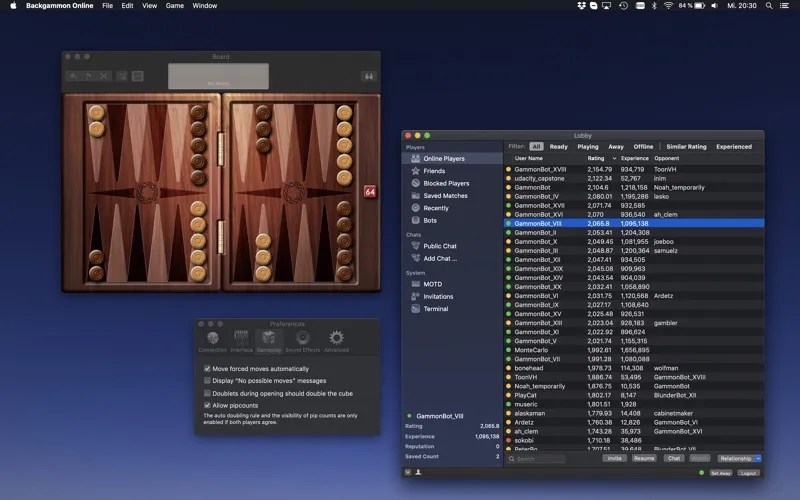
Task: Open Spotlight search in menu bar
Action: 769,6
